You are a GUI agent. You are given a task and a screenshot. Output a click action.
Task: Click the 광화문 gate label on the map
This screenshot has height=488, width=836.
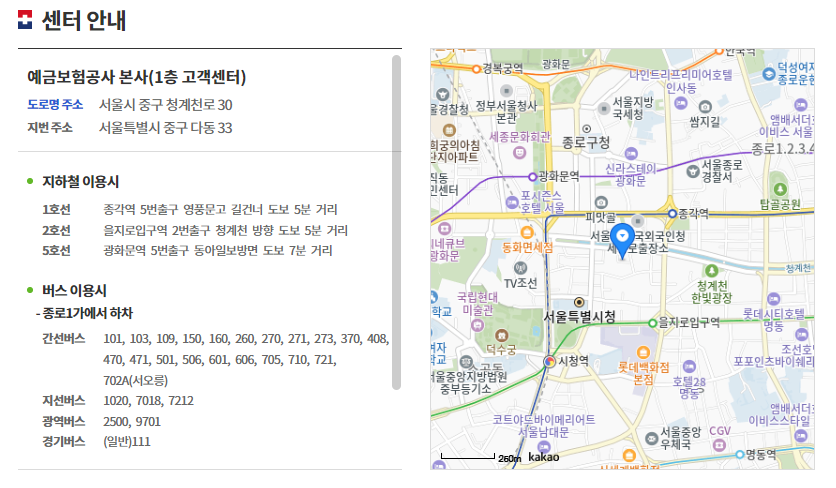tap(556, 64)
